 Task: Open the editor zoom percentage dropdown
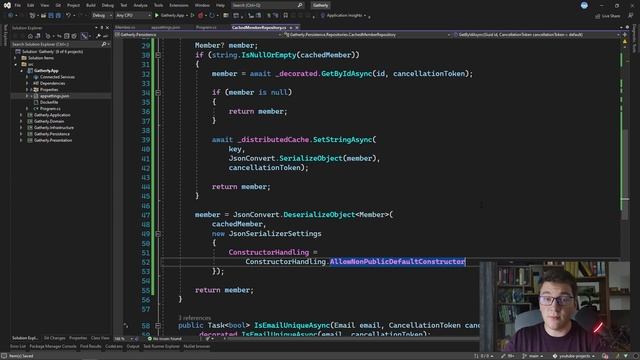coord(124,338)
